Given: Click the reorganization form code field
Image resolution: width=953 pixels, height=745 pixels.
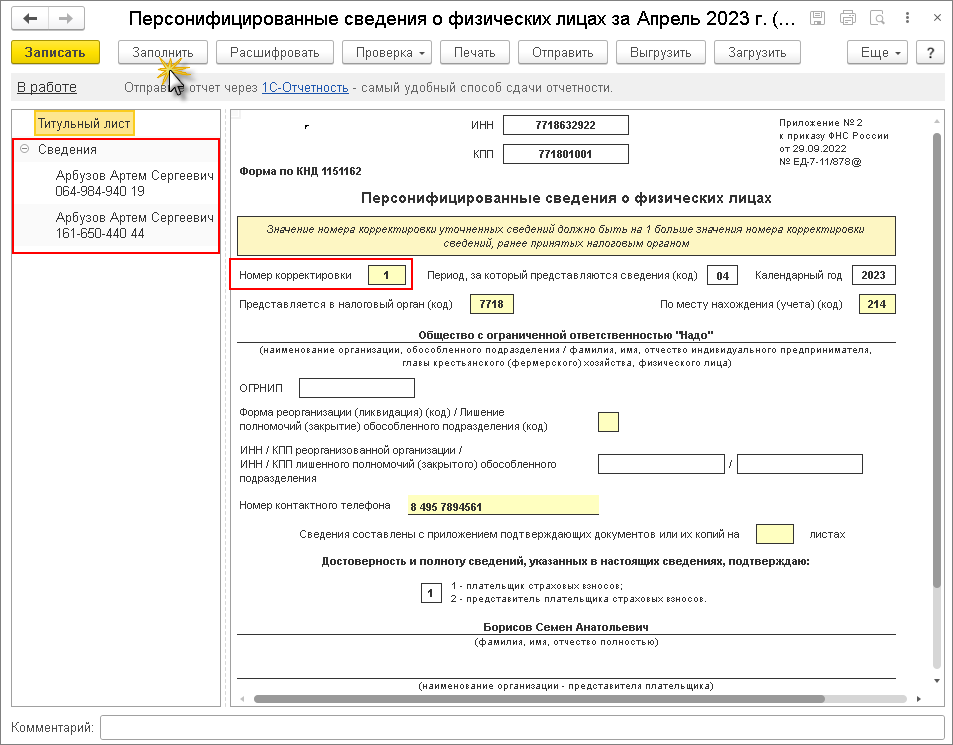Looking at the screenshot, I should (608, 422).
